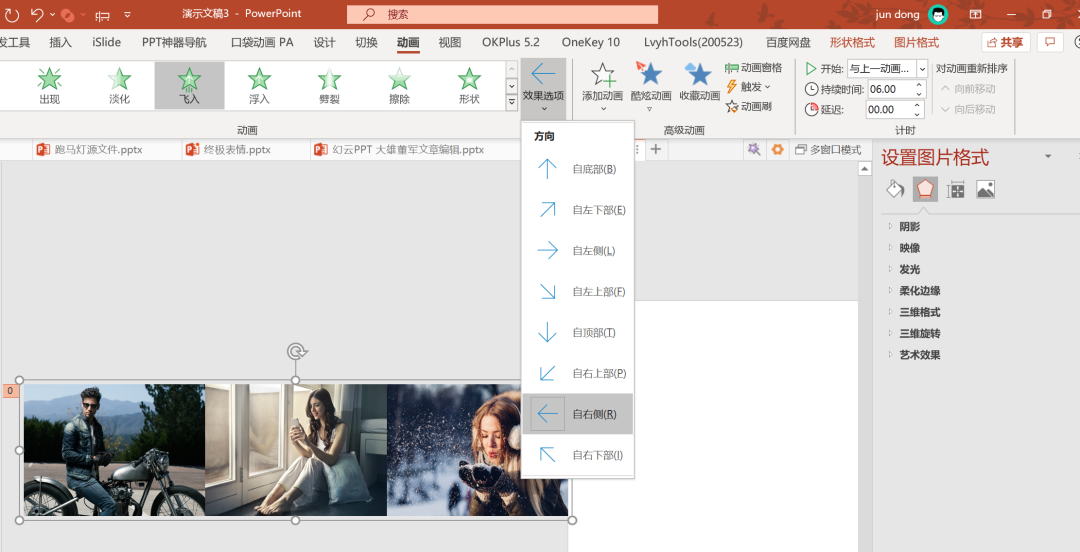Click the search box 搜索
1080x552 pixels.
(502, 14)
